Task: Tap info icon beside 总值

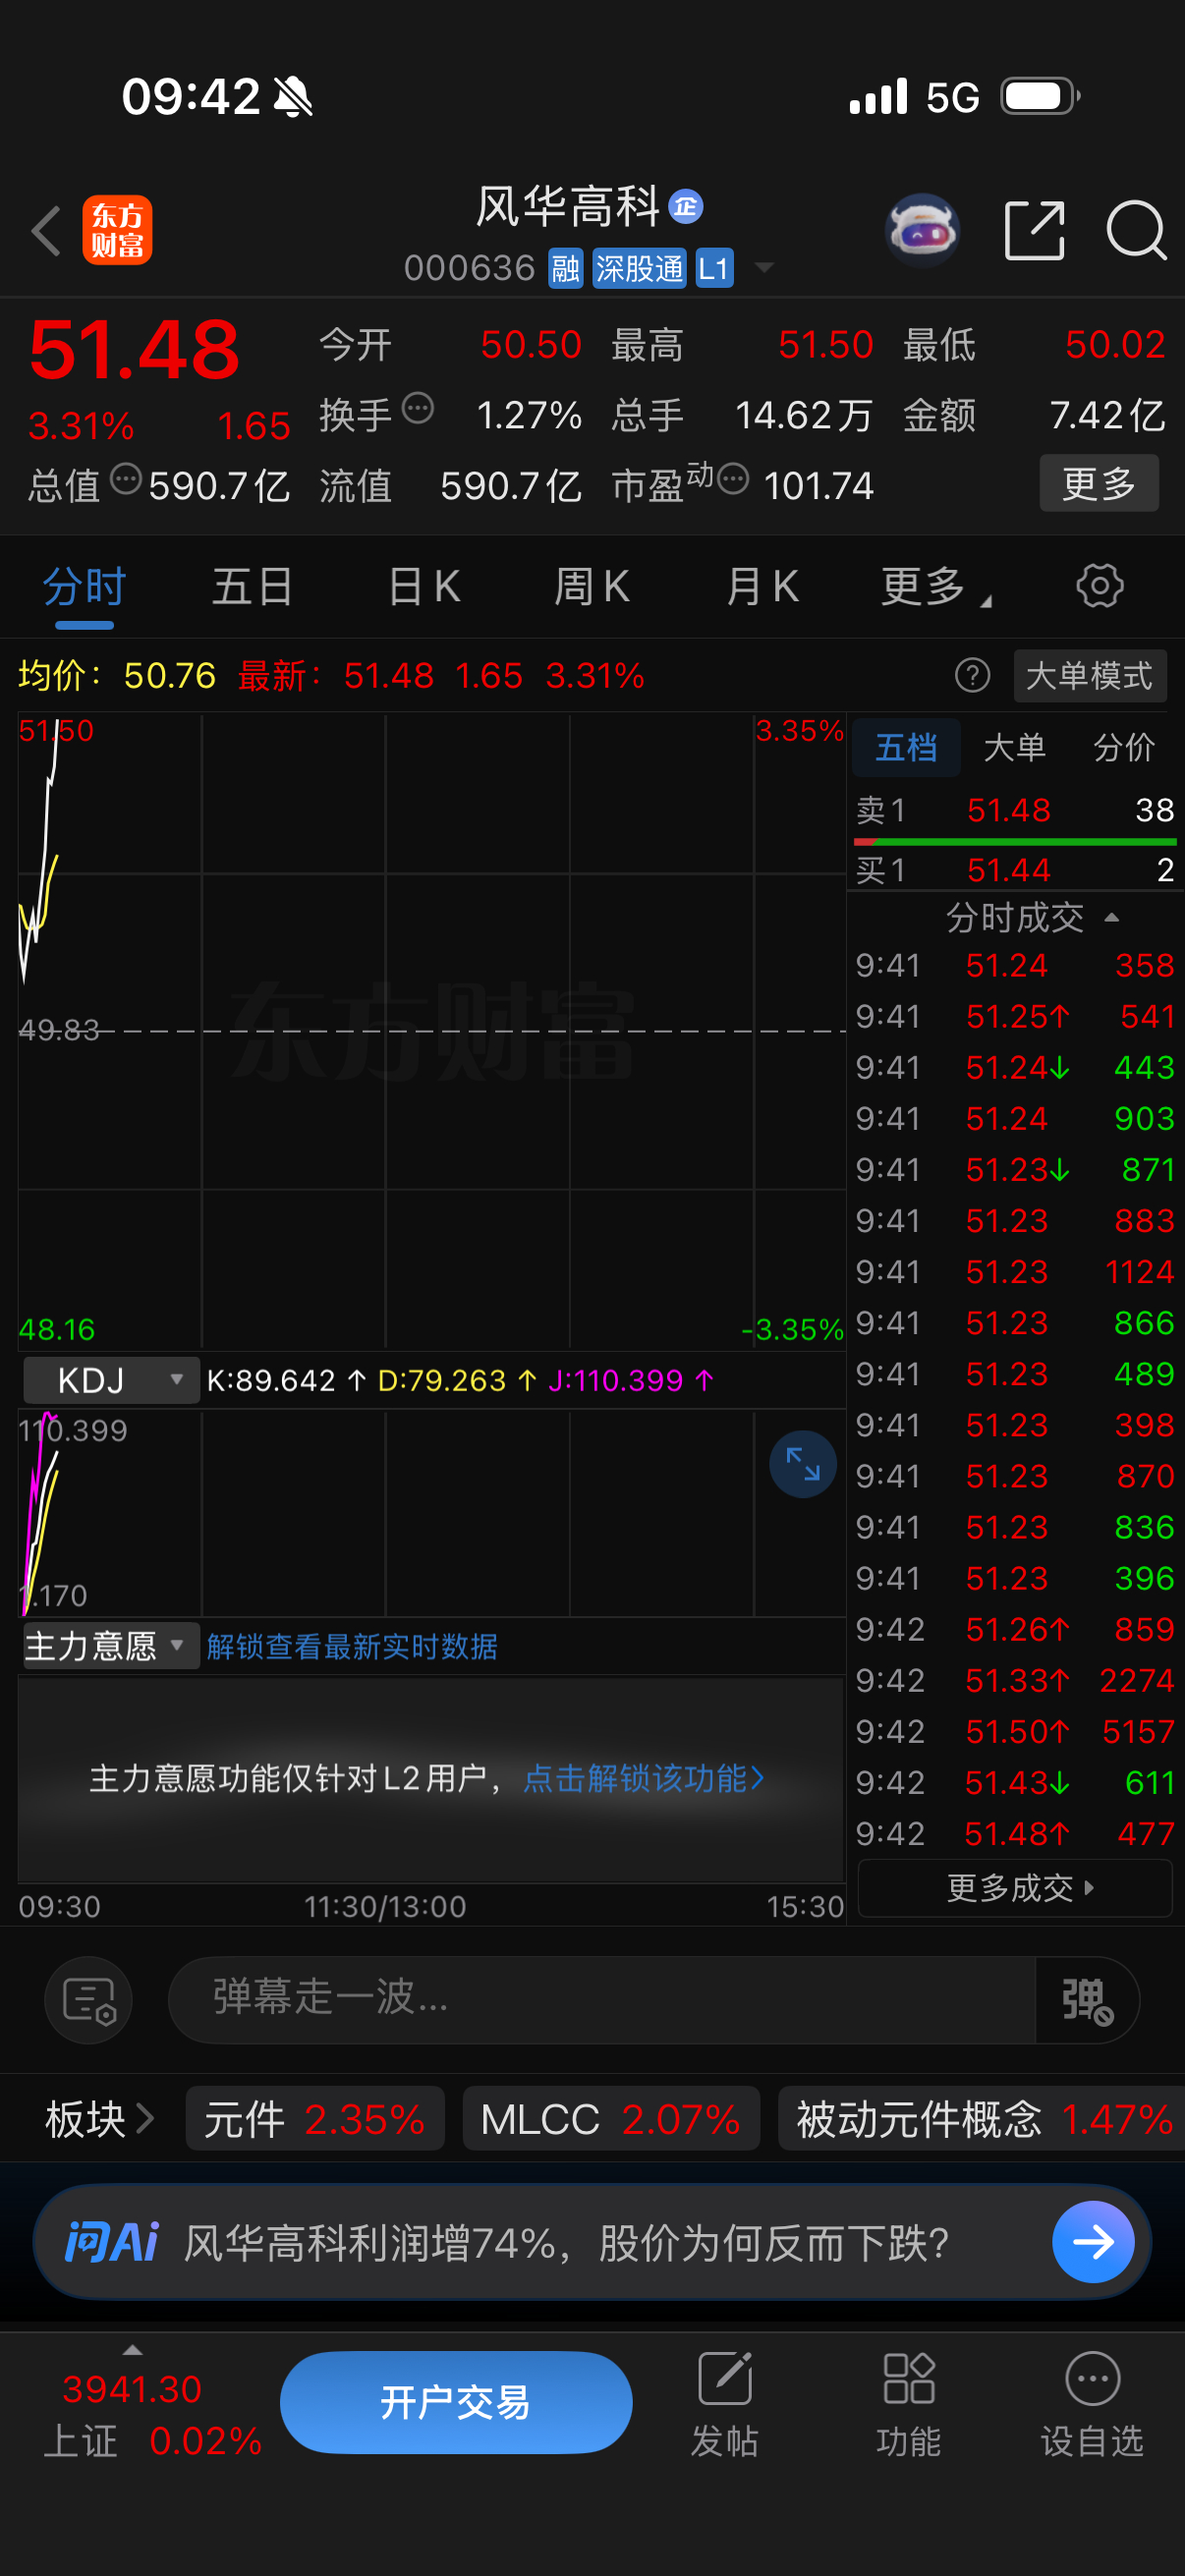Action: [x=126, y=479]
